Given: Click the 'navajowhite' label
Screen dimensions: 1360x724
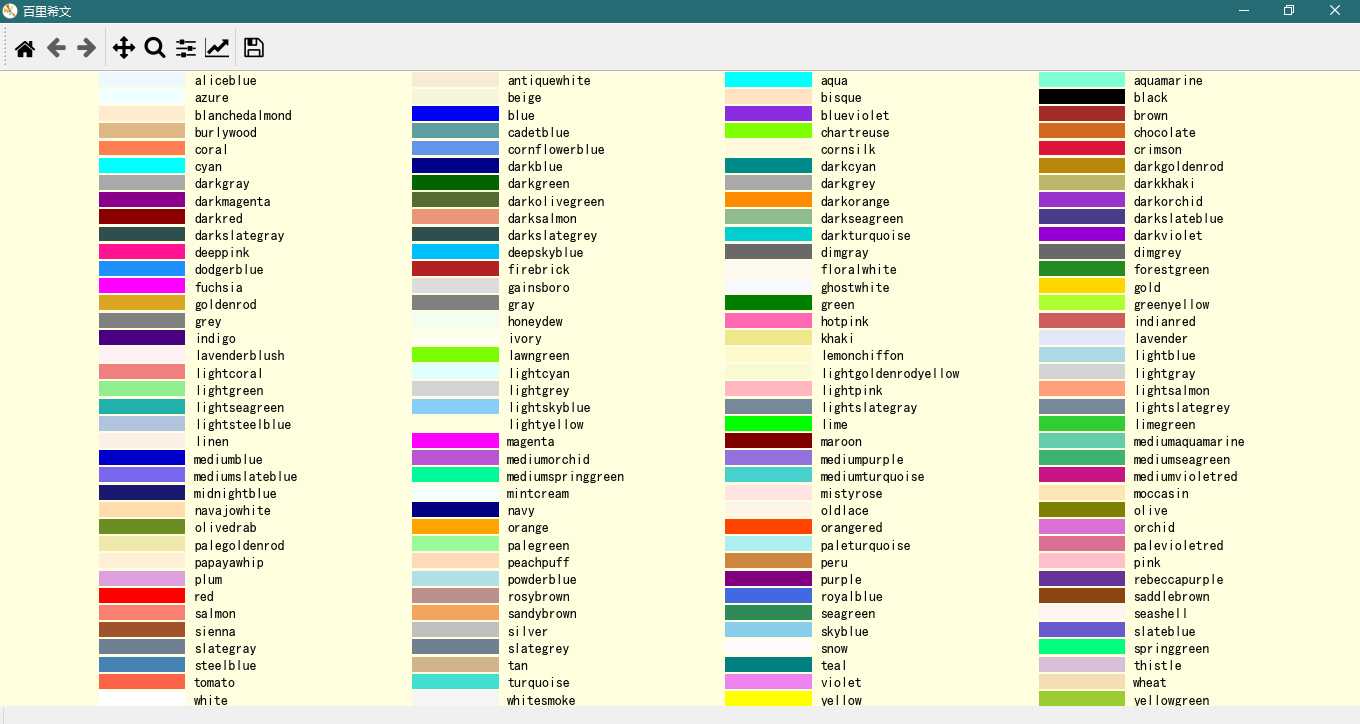Looking at the screenshot, I should coord(232,510).
